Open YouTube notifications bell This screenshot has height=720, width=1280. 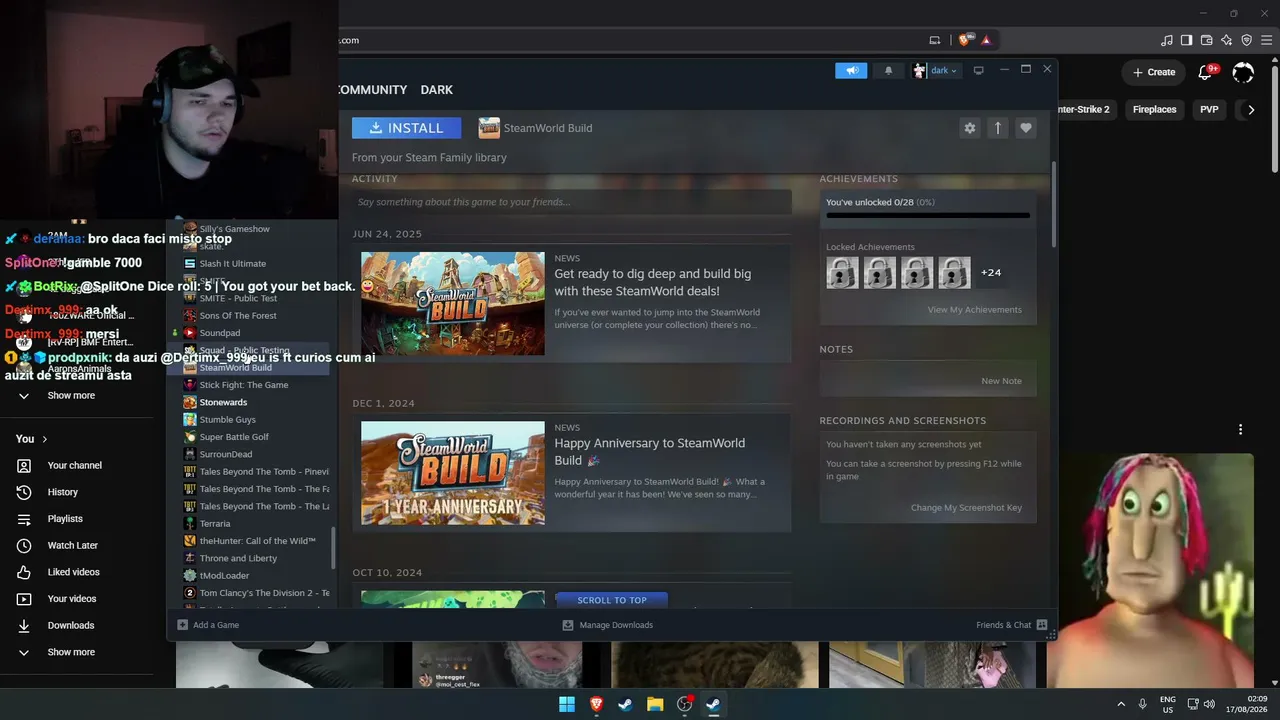tap(1205, 72)
